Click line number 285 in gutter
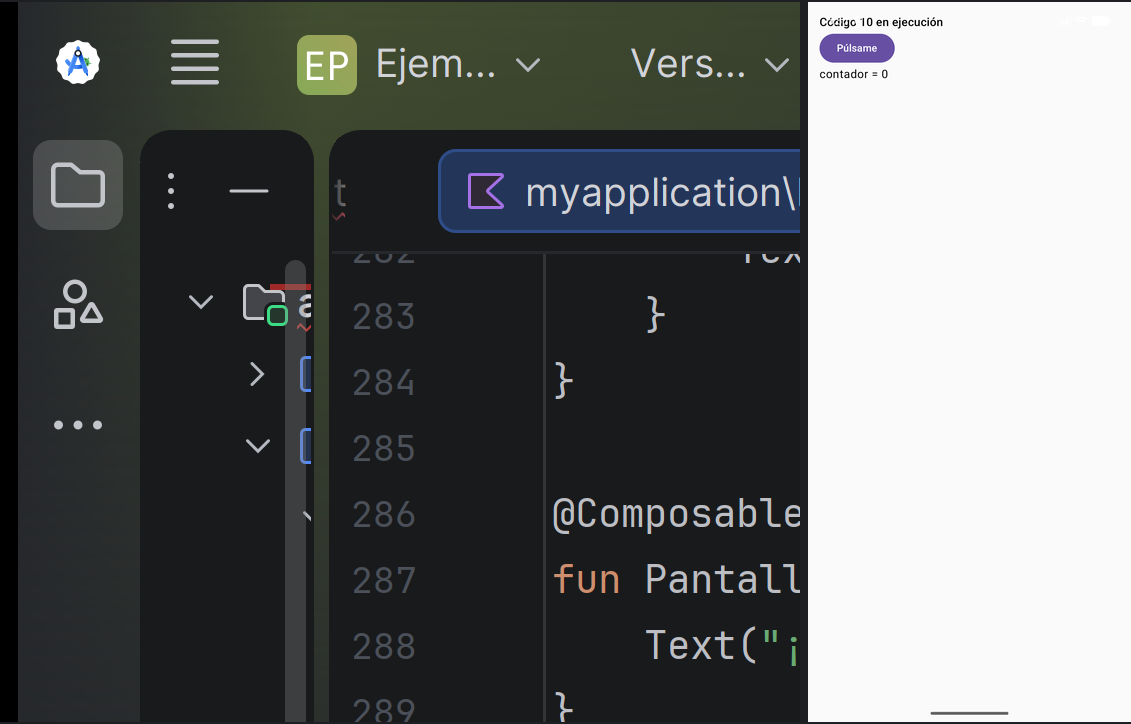 tap(384, 449)
